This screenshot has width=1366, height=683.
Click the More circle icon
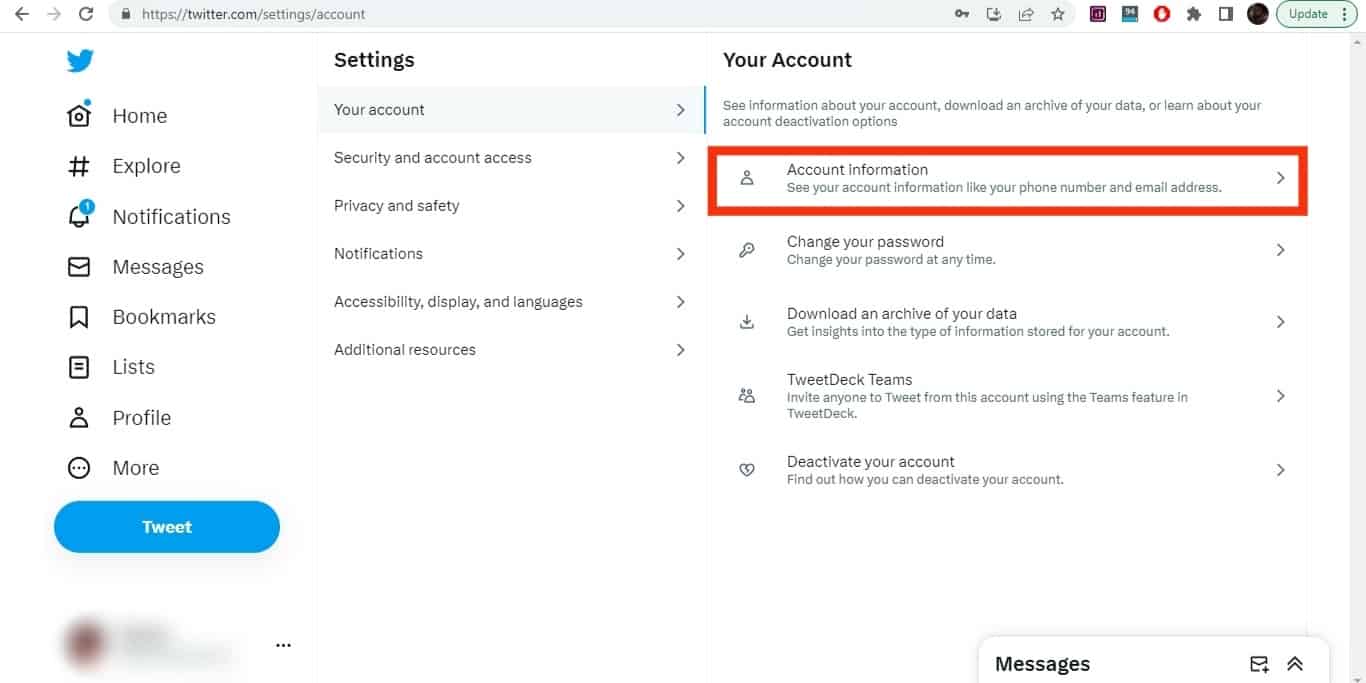click(79, 467)
